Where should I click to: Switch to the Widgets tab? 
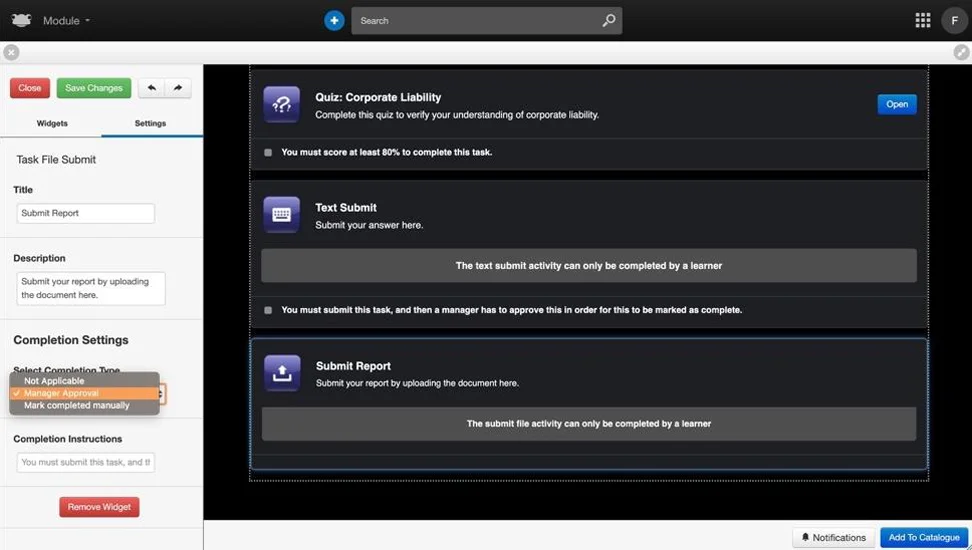(52, 123)
